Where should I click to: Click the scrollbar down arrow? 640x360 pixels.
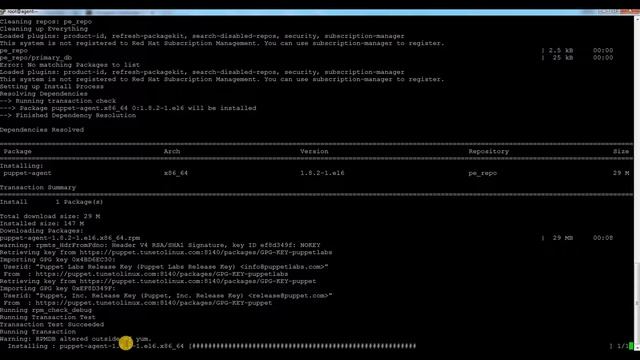click(637, 348)
